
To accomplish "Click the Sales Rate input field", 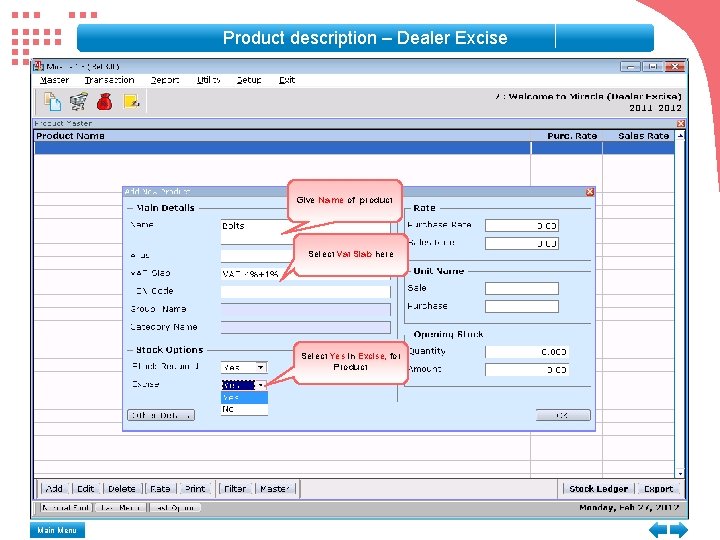I will (x=522, y=243).
